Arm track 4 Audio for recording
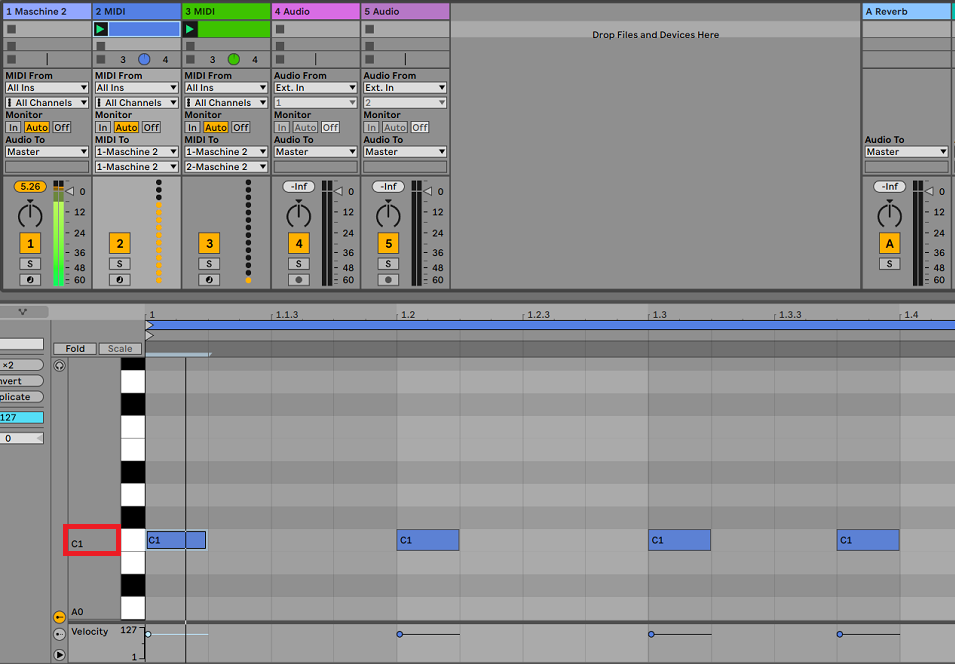Image resolution: width=955 pixels, height=664 pixels. coord(299,280)
